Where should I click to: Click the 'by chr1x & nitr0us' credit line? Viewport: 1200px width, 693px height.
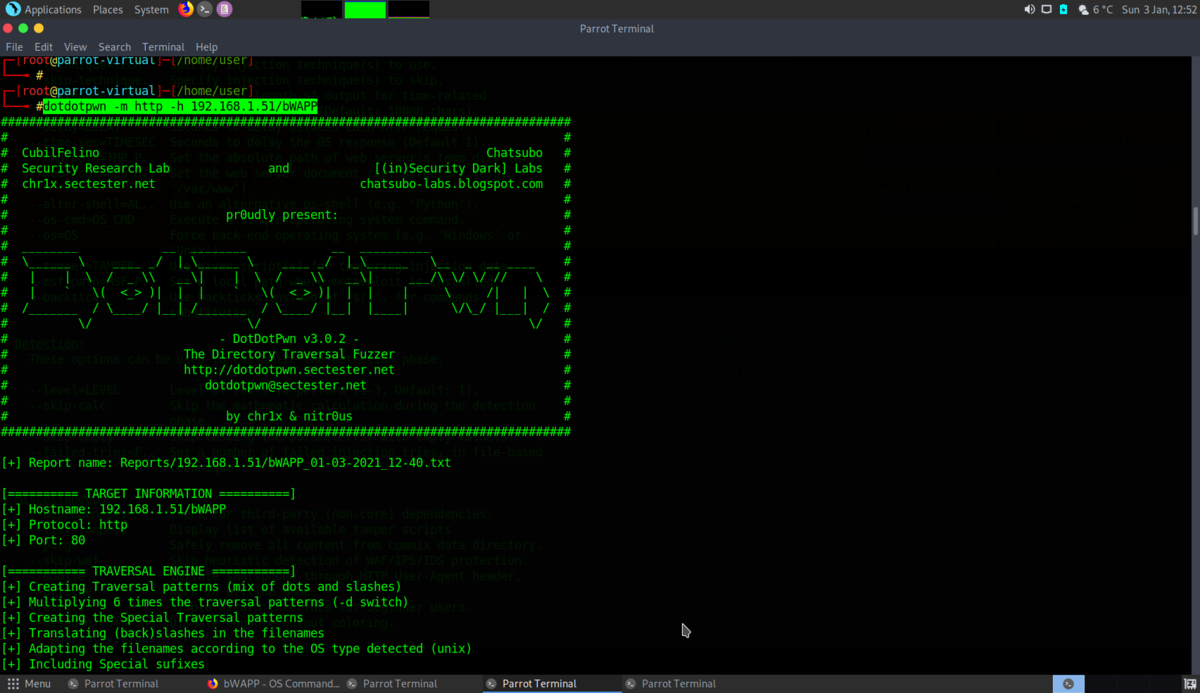point(288,416)
